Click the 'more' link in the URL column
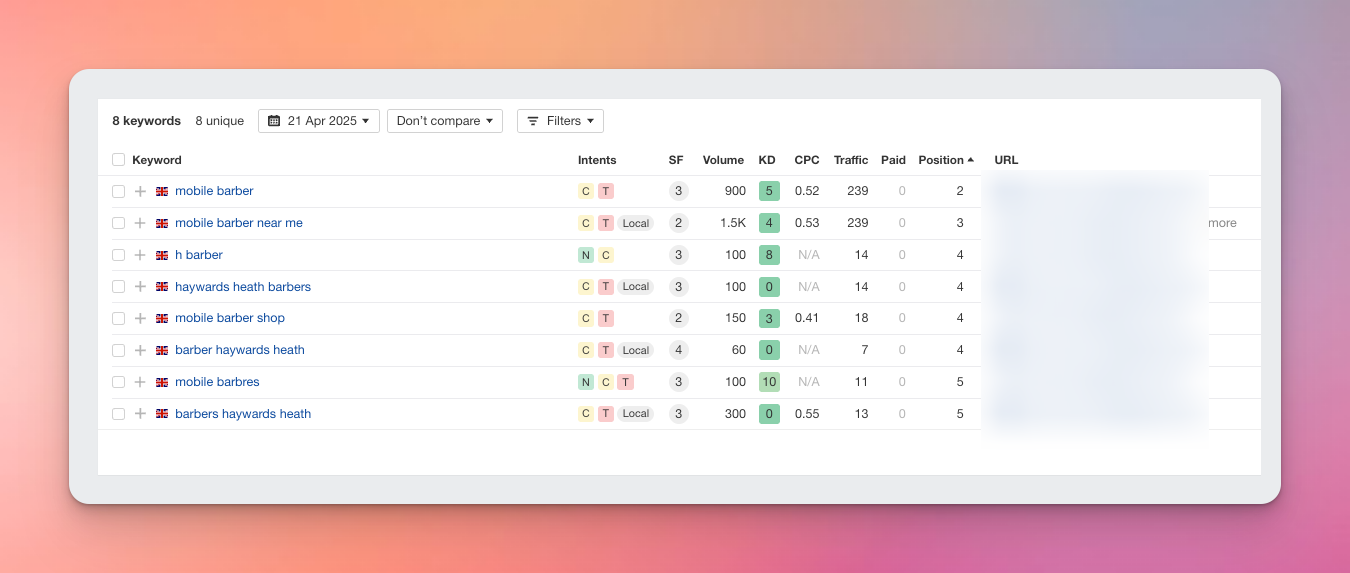The height and width of the screenshot is (573, 1350). pos(1222,223)
